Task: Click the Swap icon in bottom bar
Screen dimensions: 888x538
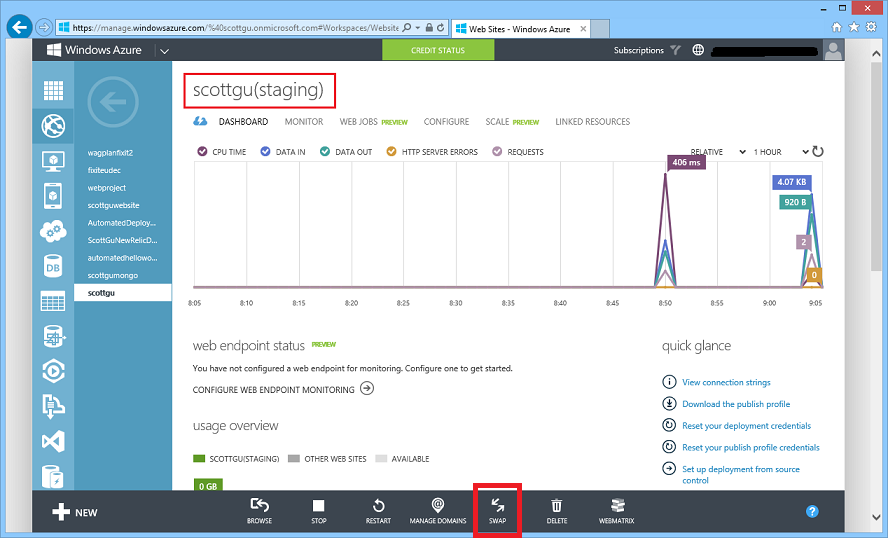Action: (497, 506)
